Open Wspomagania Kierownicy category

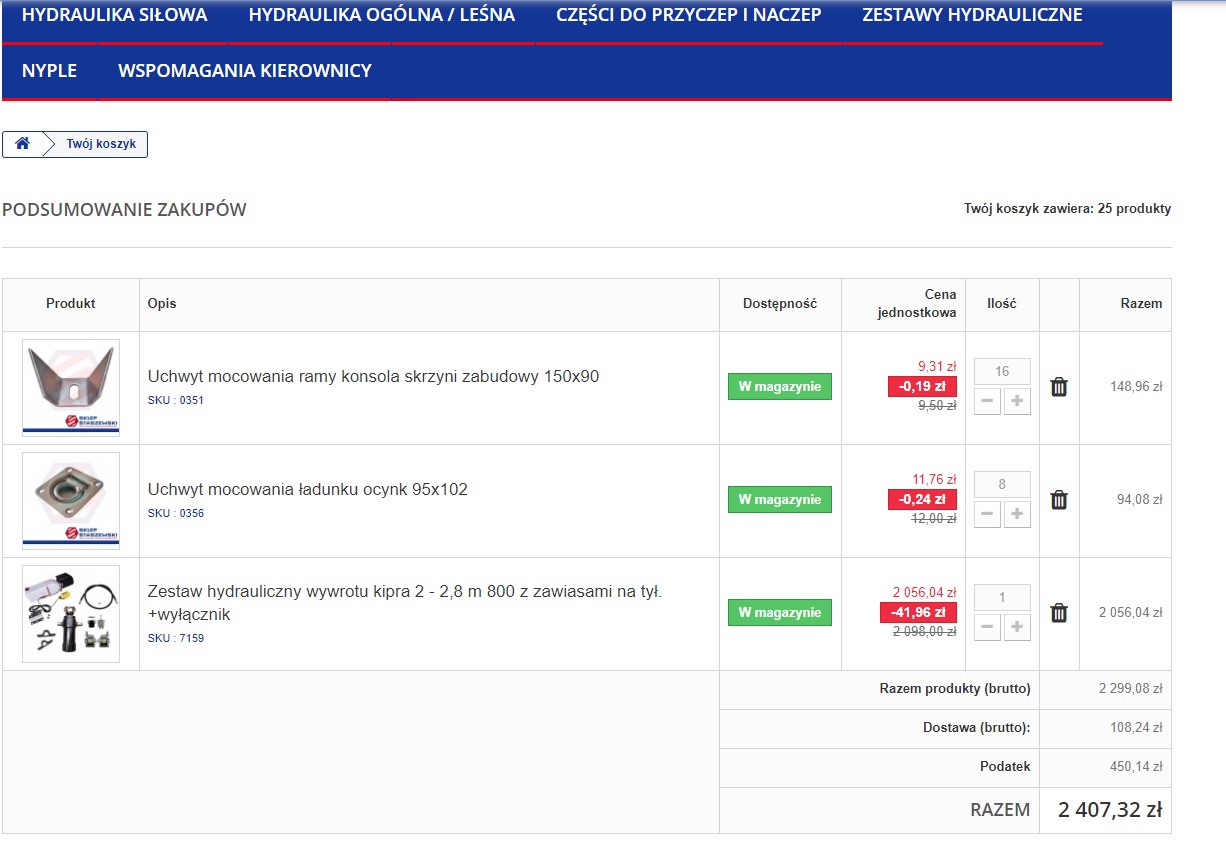tap(245, 71)
